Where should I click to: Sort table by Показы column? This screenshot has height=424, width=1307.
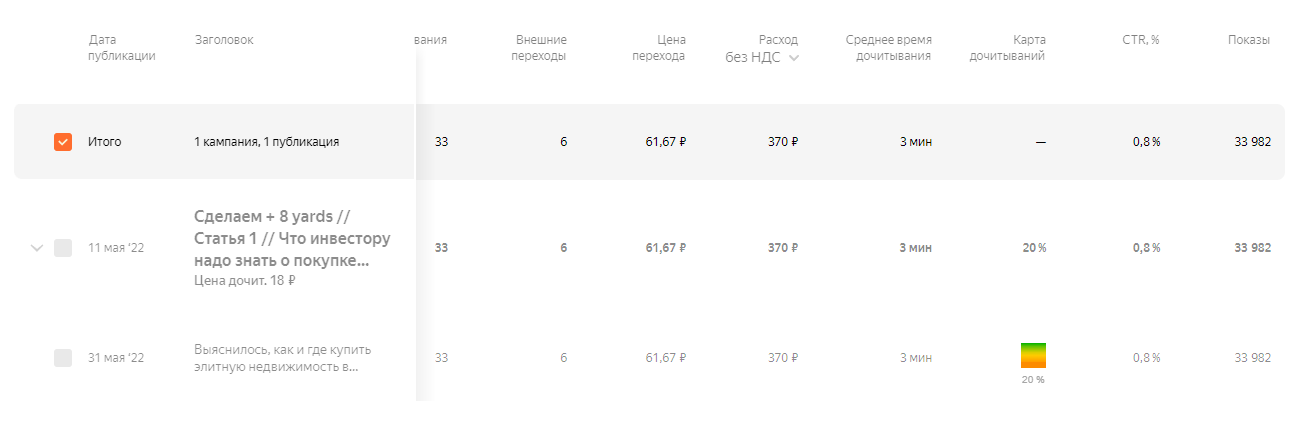pyautogui.click(x=1249, y=40)
